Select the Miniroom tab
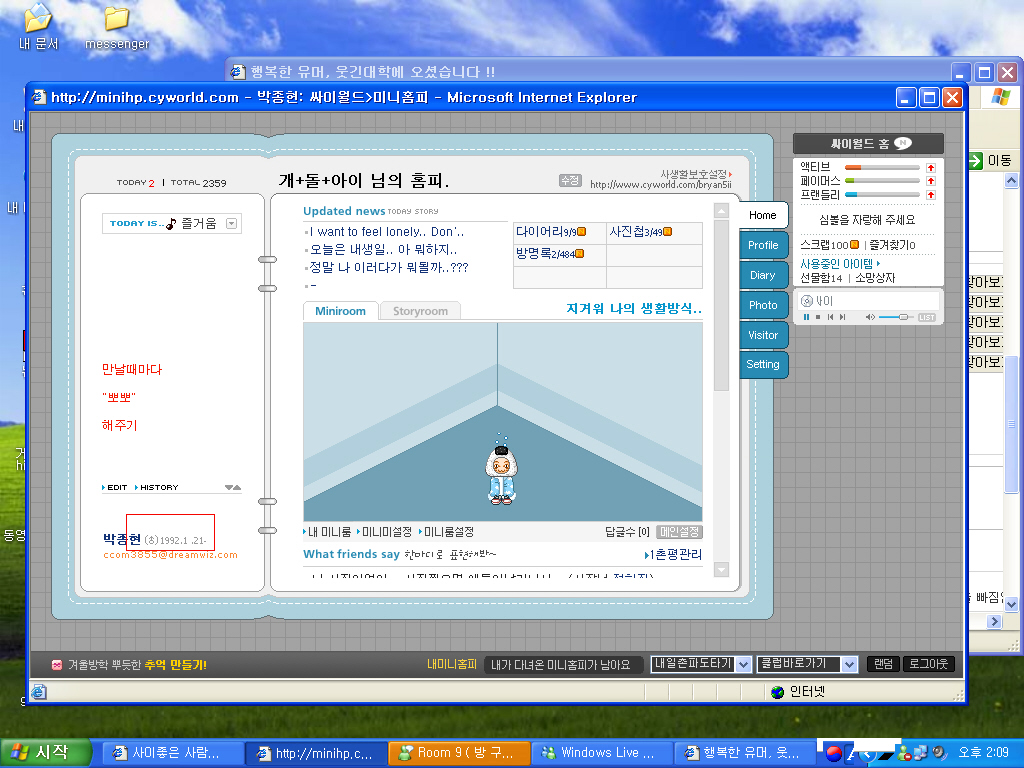 coord(340,312)
